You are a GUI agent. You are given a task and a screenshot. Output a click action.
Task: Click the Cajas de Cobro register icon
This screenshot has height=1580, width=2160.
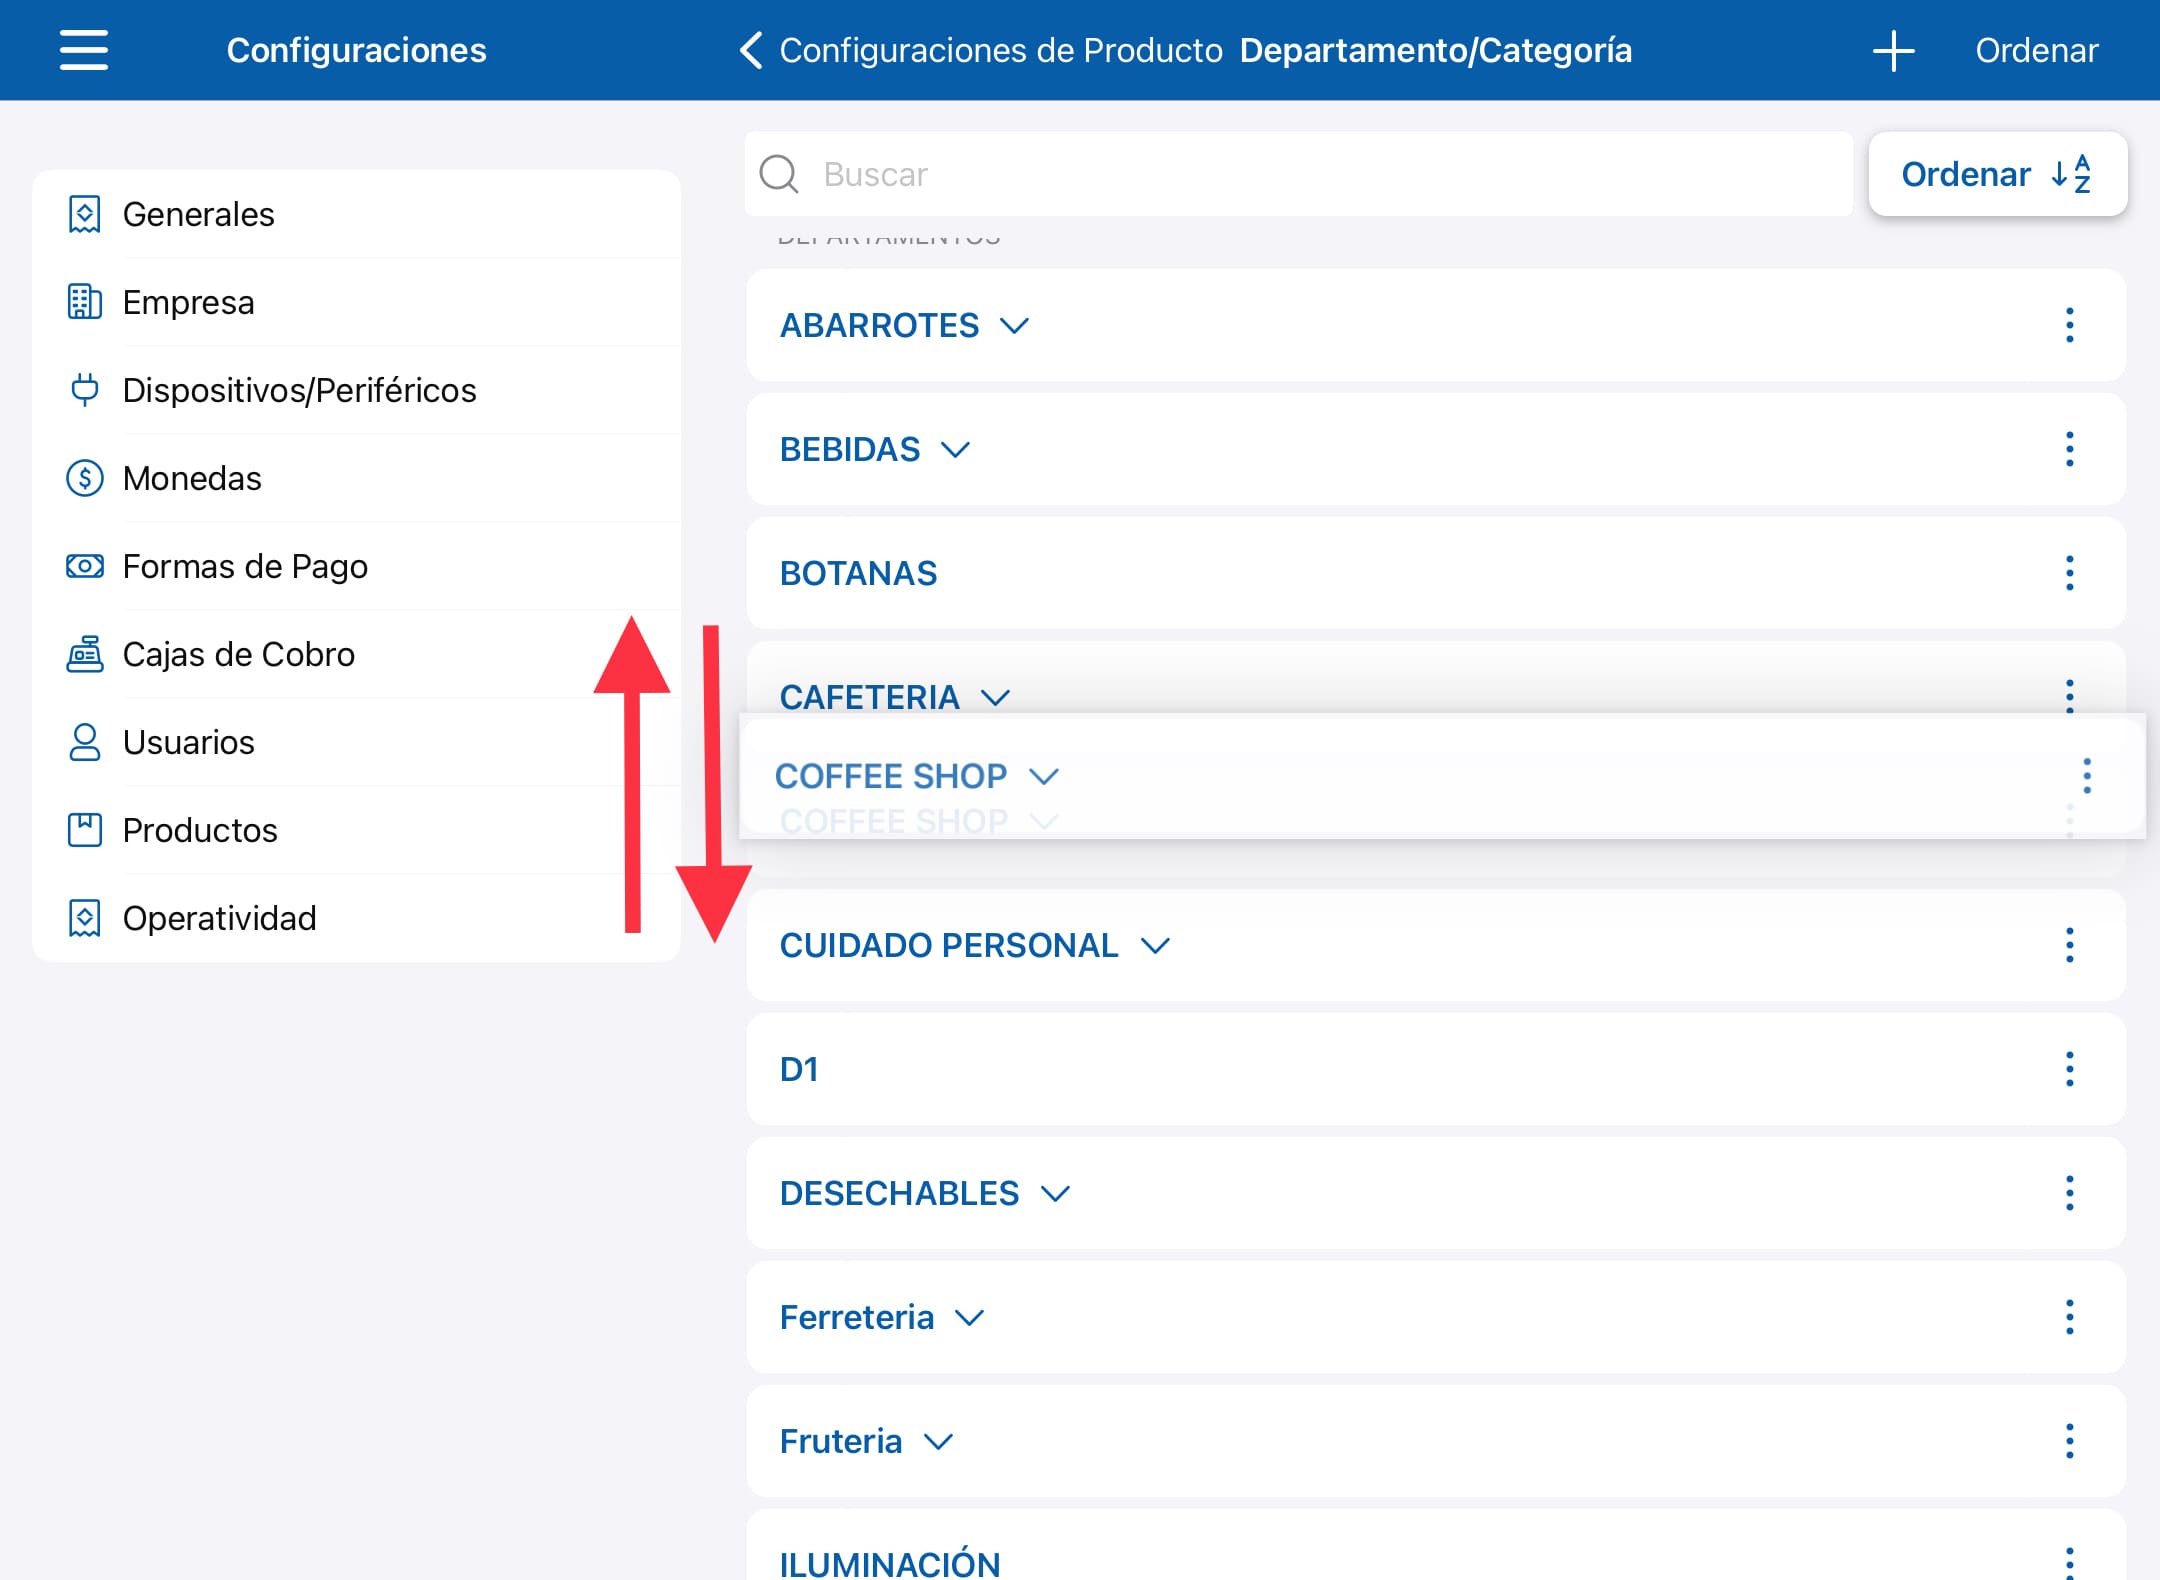tap(85, 654)
